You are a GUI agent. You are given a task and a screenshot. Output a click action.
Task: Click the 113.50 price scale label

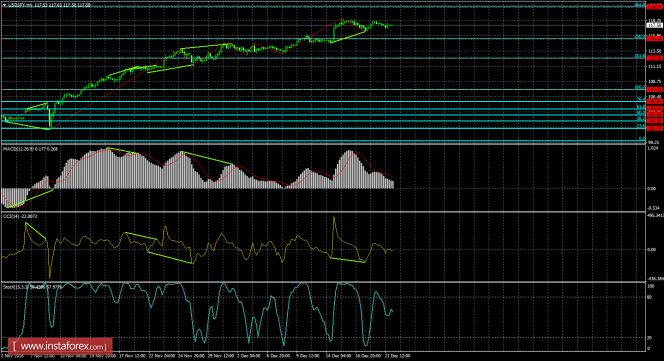point(655,51)
